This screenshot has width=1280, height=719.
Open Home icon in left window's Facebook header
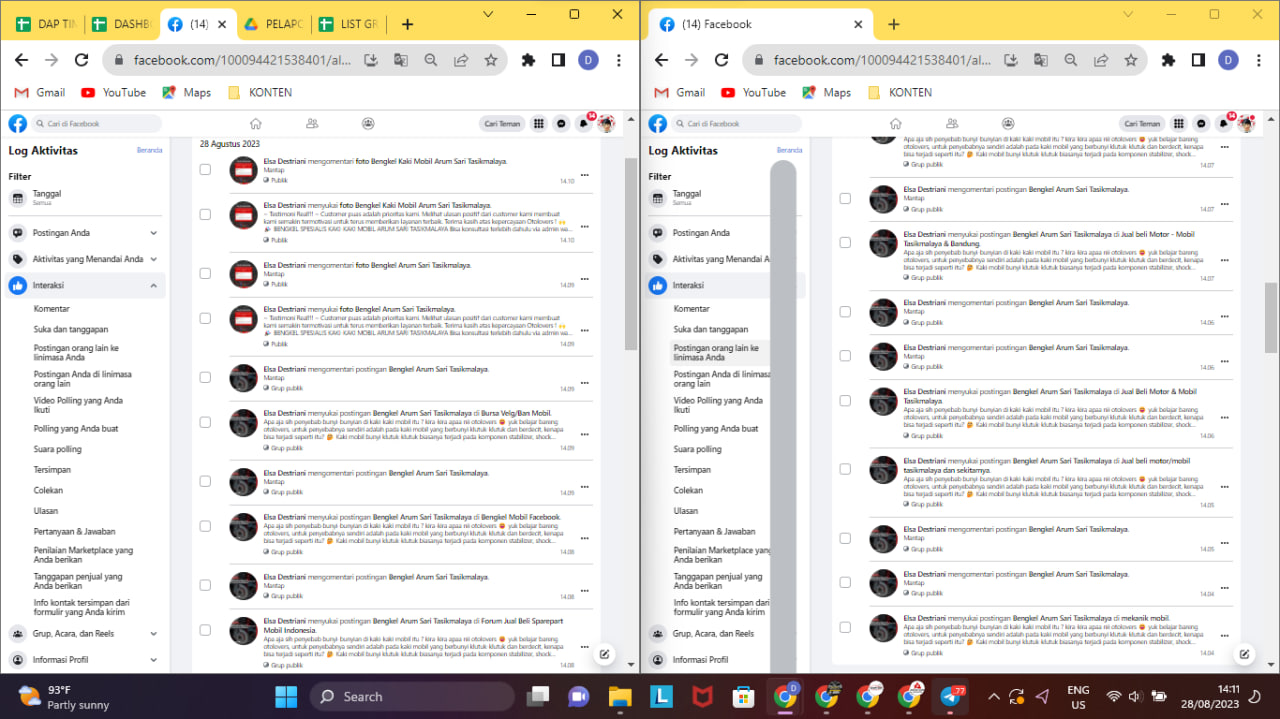[x=256, y=124]
